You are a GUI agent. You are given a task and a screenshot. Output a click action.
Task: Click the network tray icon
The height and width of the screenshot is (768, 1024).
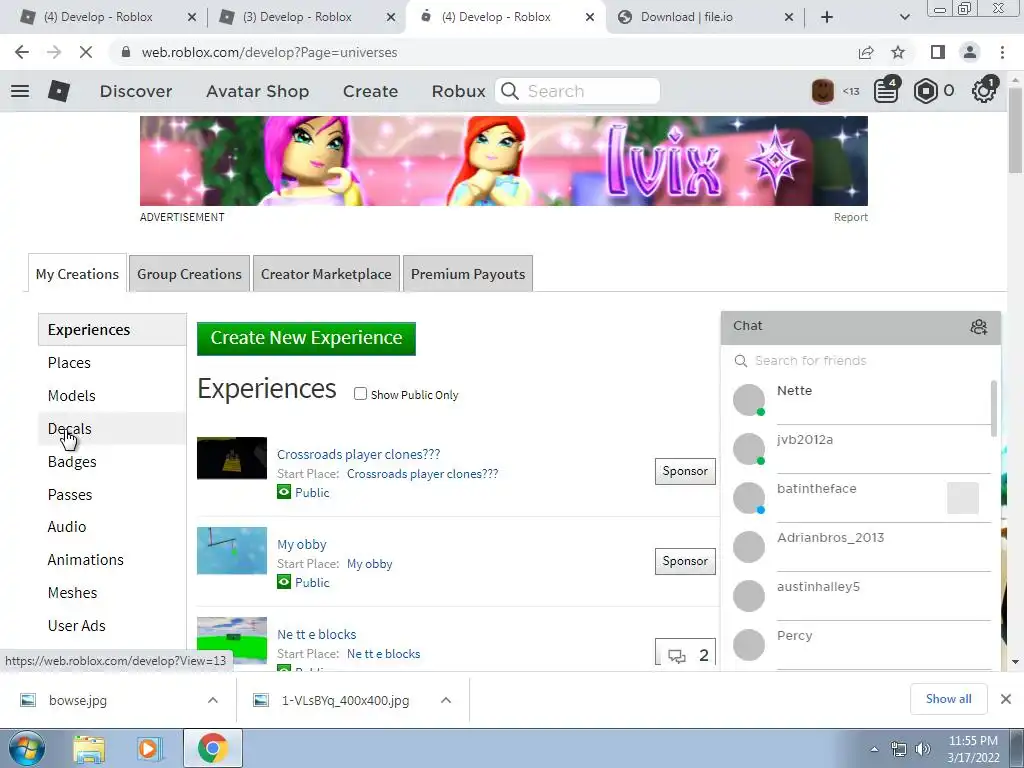coord(899,749)
